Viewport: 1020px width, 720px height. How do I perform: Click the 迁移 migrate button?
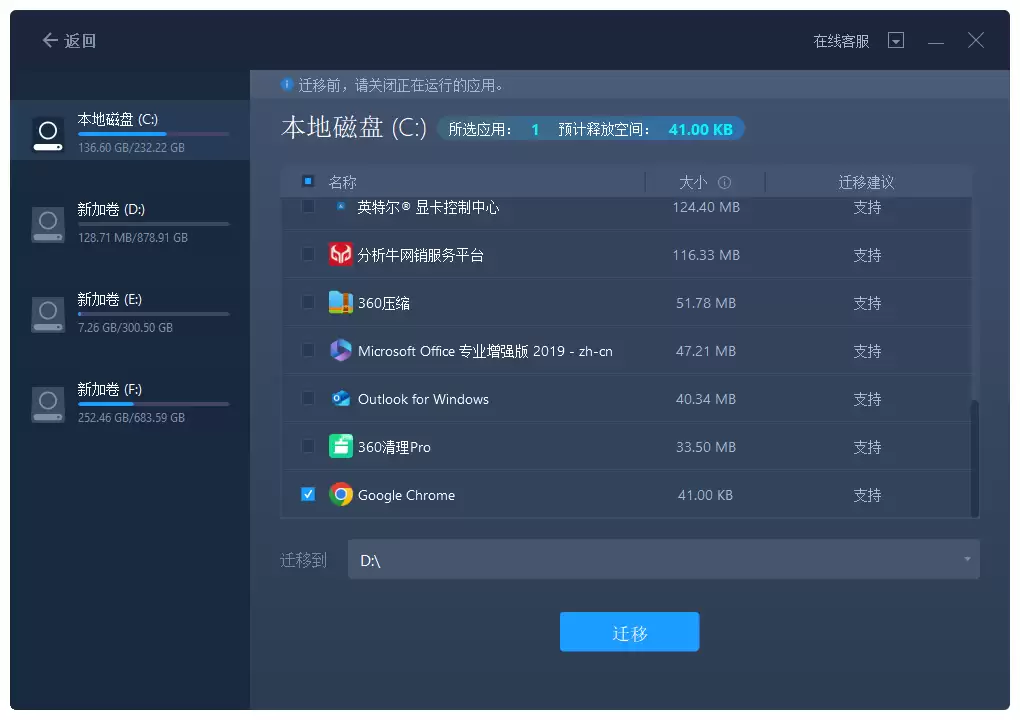click(629, 631)
